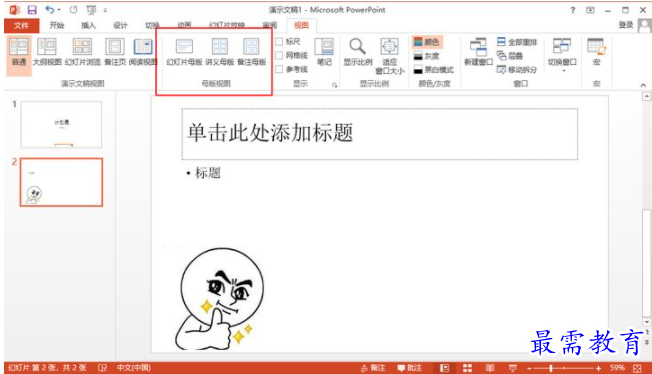Open 宏 macros button

pyautogui.click(x=596, y=52)
